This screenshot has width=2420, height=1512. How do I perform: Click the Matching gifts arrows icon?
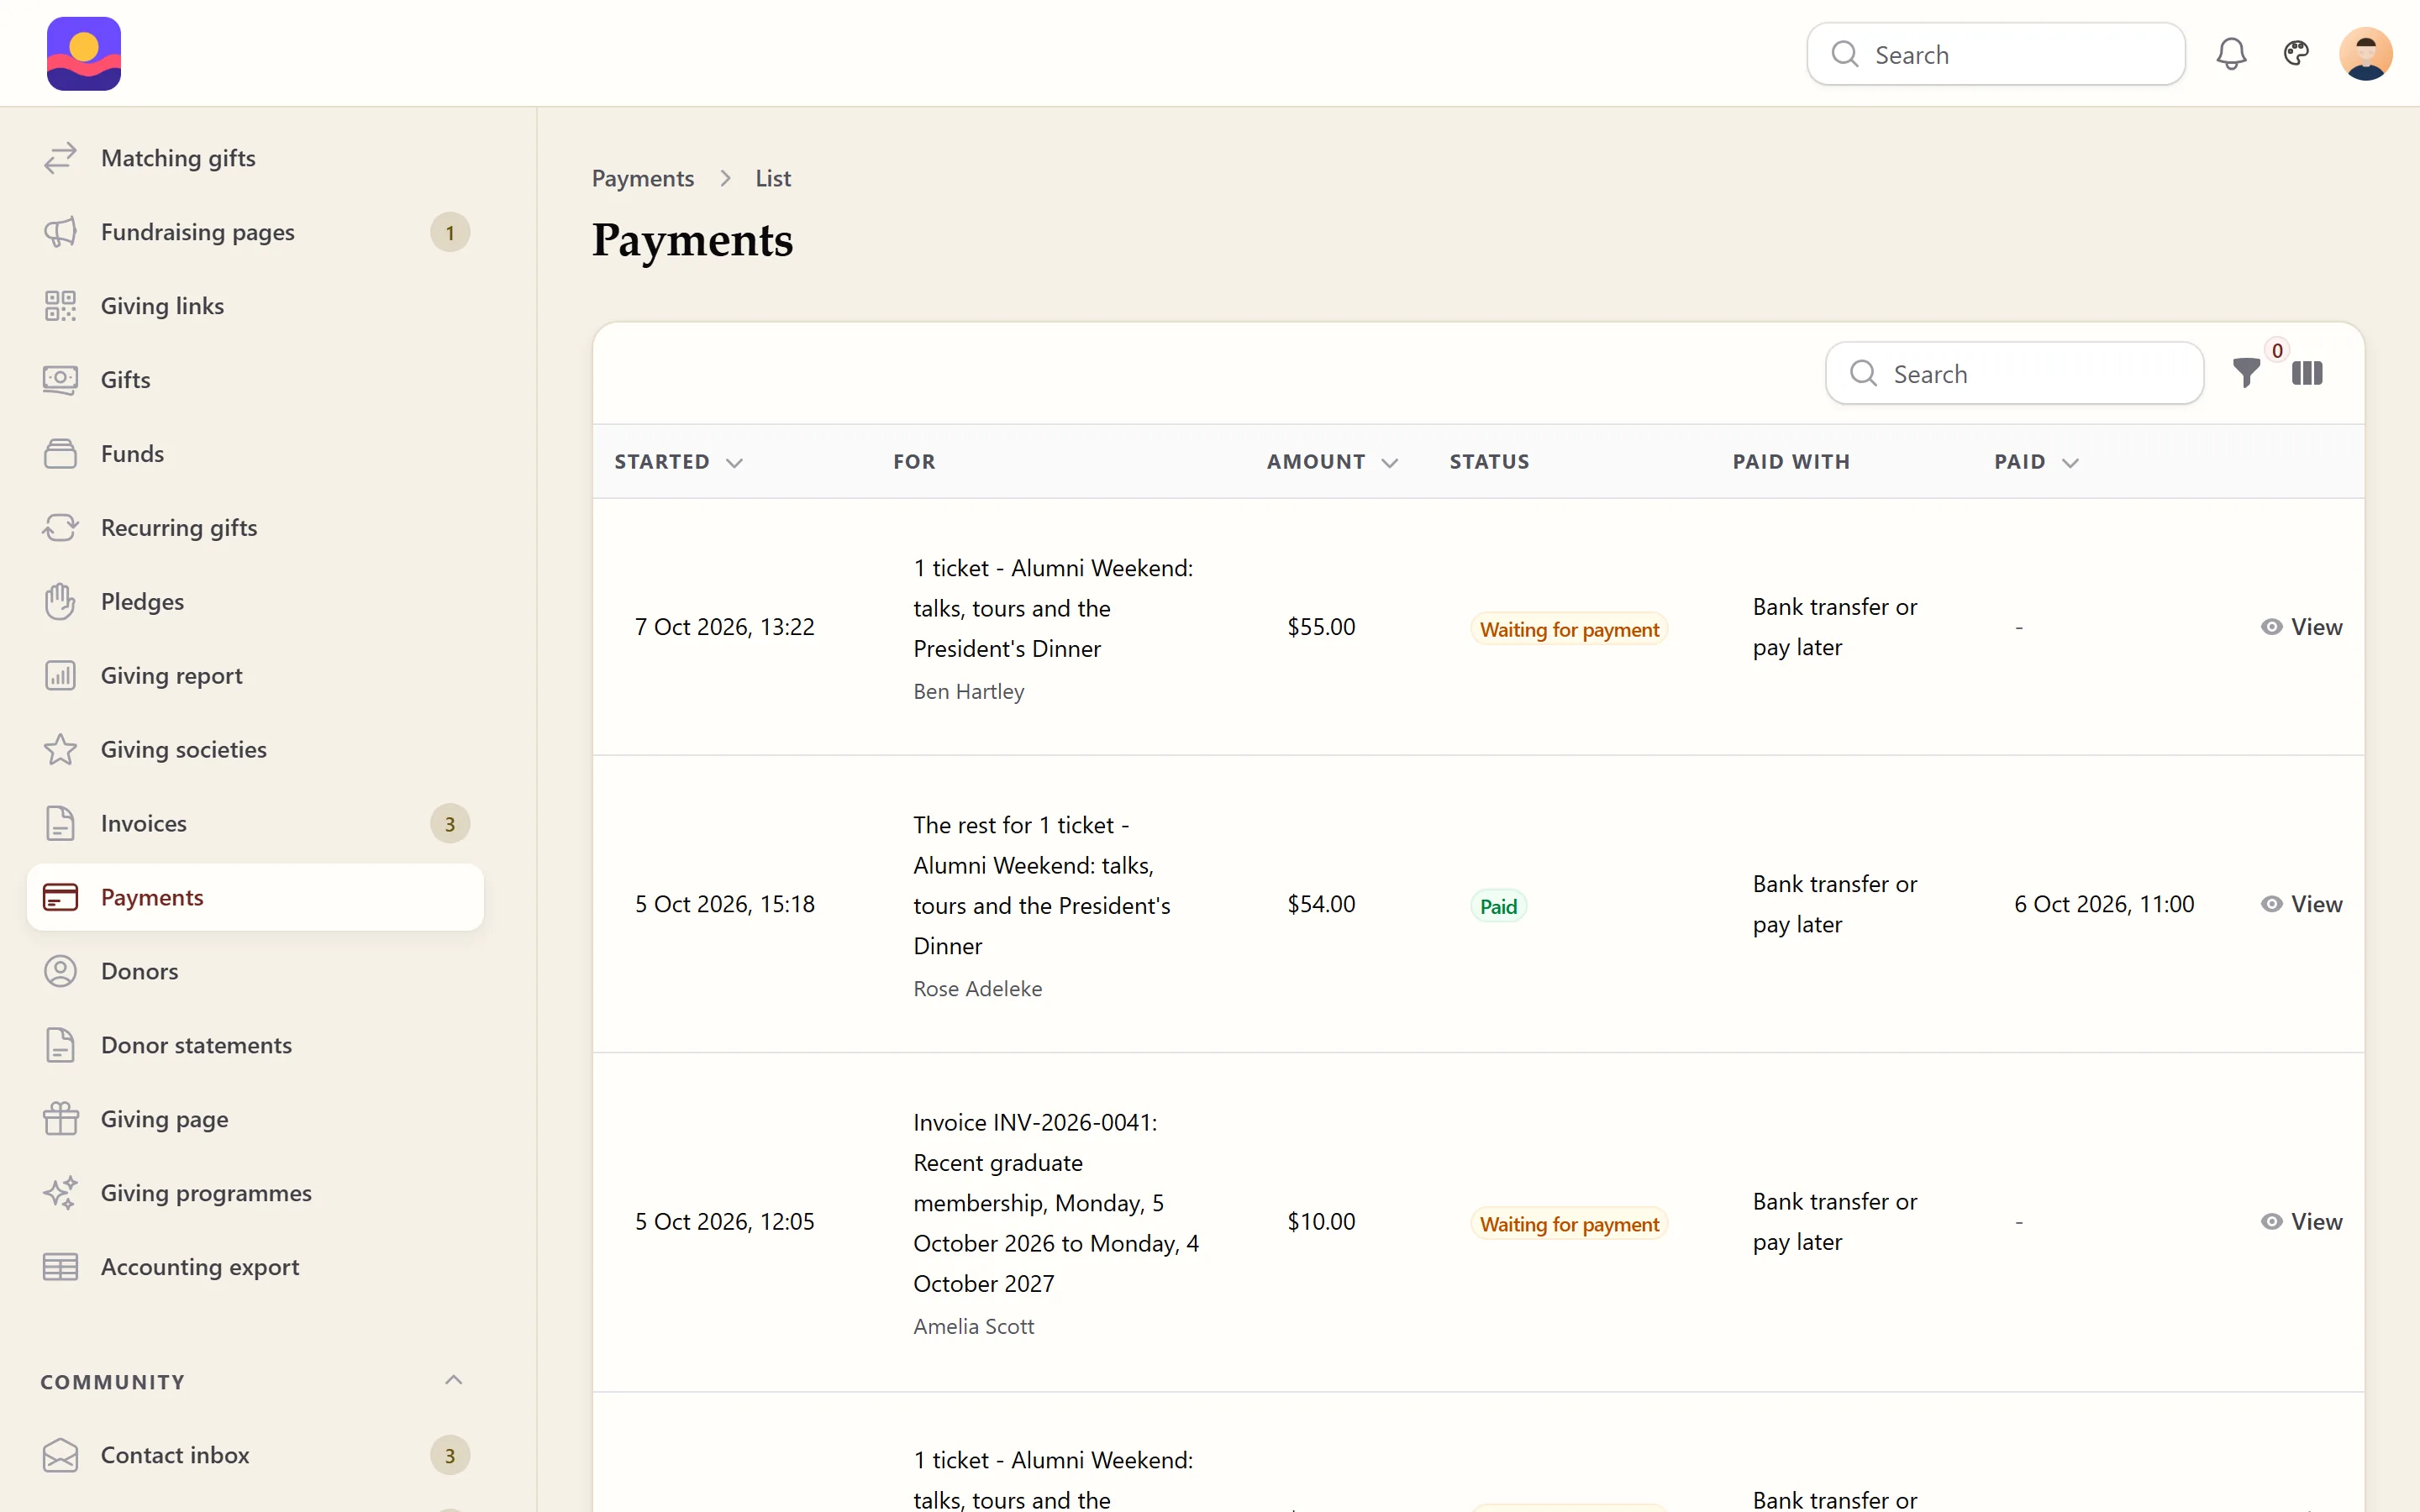pos(60,158)
